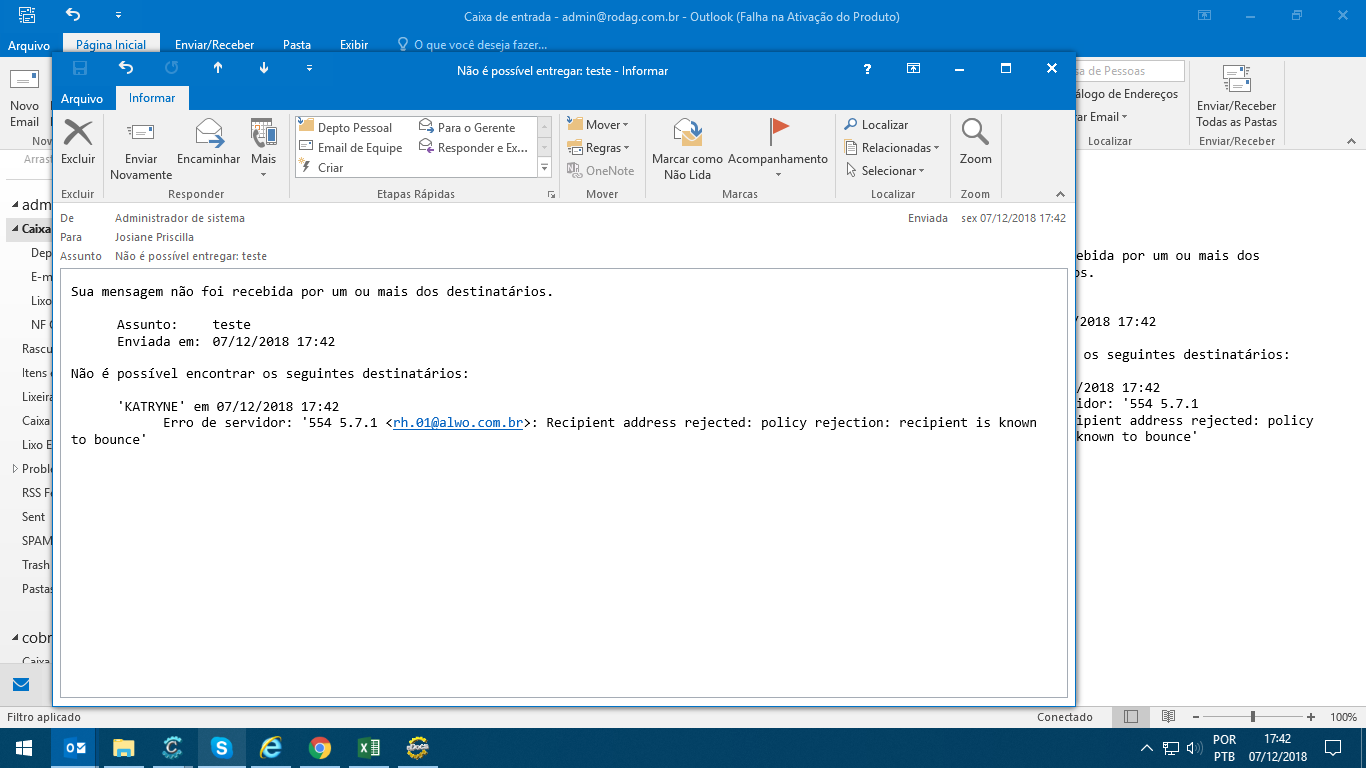Select Responder e Ex... quick step

[x=482, y=147]
